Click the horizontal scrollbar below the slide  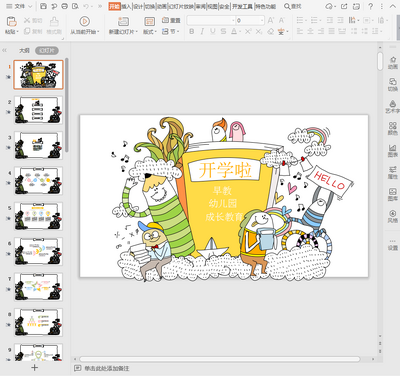[220, 359]
